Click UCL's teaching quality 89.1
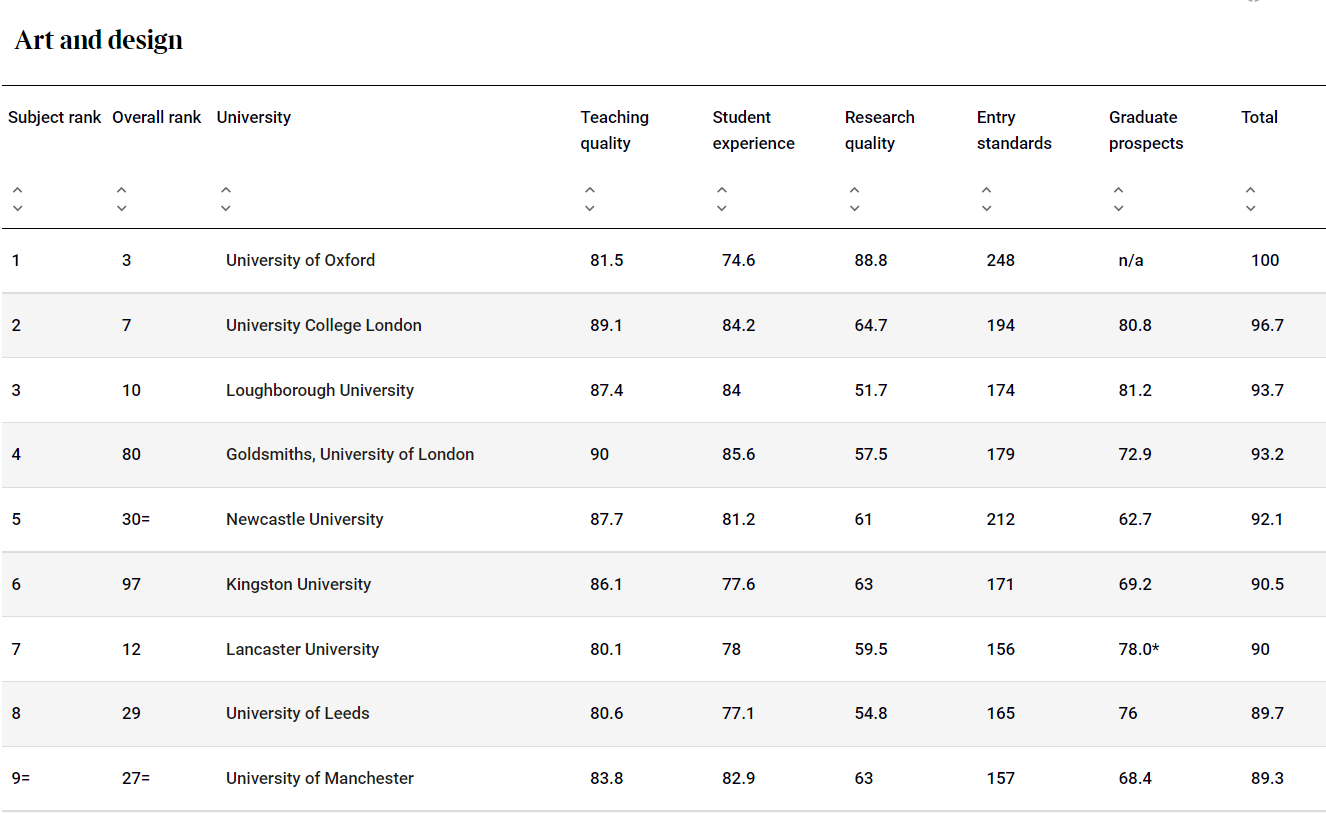 (x=606, y=325)
